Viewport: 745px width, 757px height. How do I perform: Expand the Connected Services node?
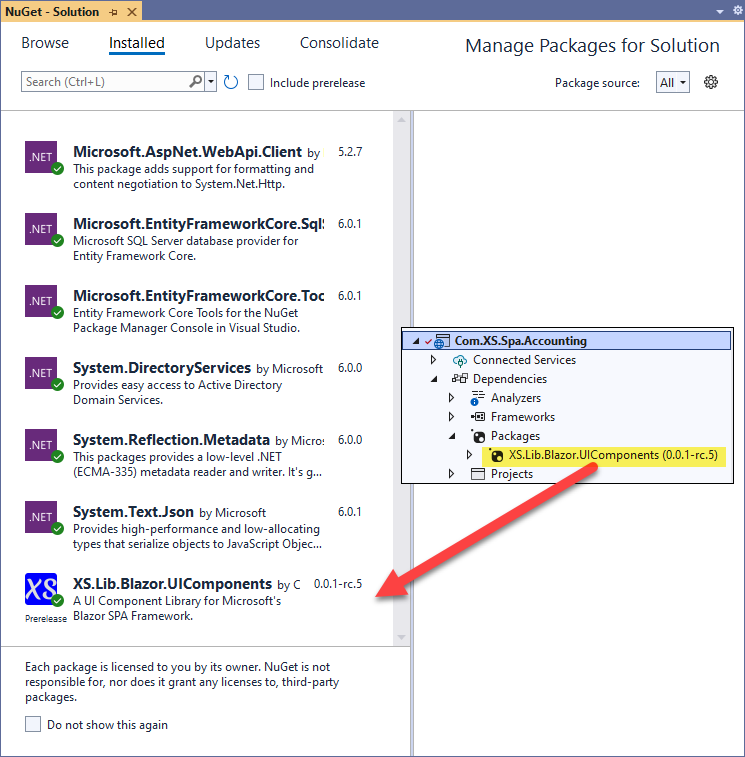434,360
